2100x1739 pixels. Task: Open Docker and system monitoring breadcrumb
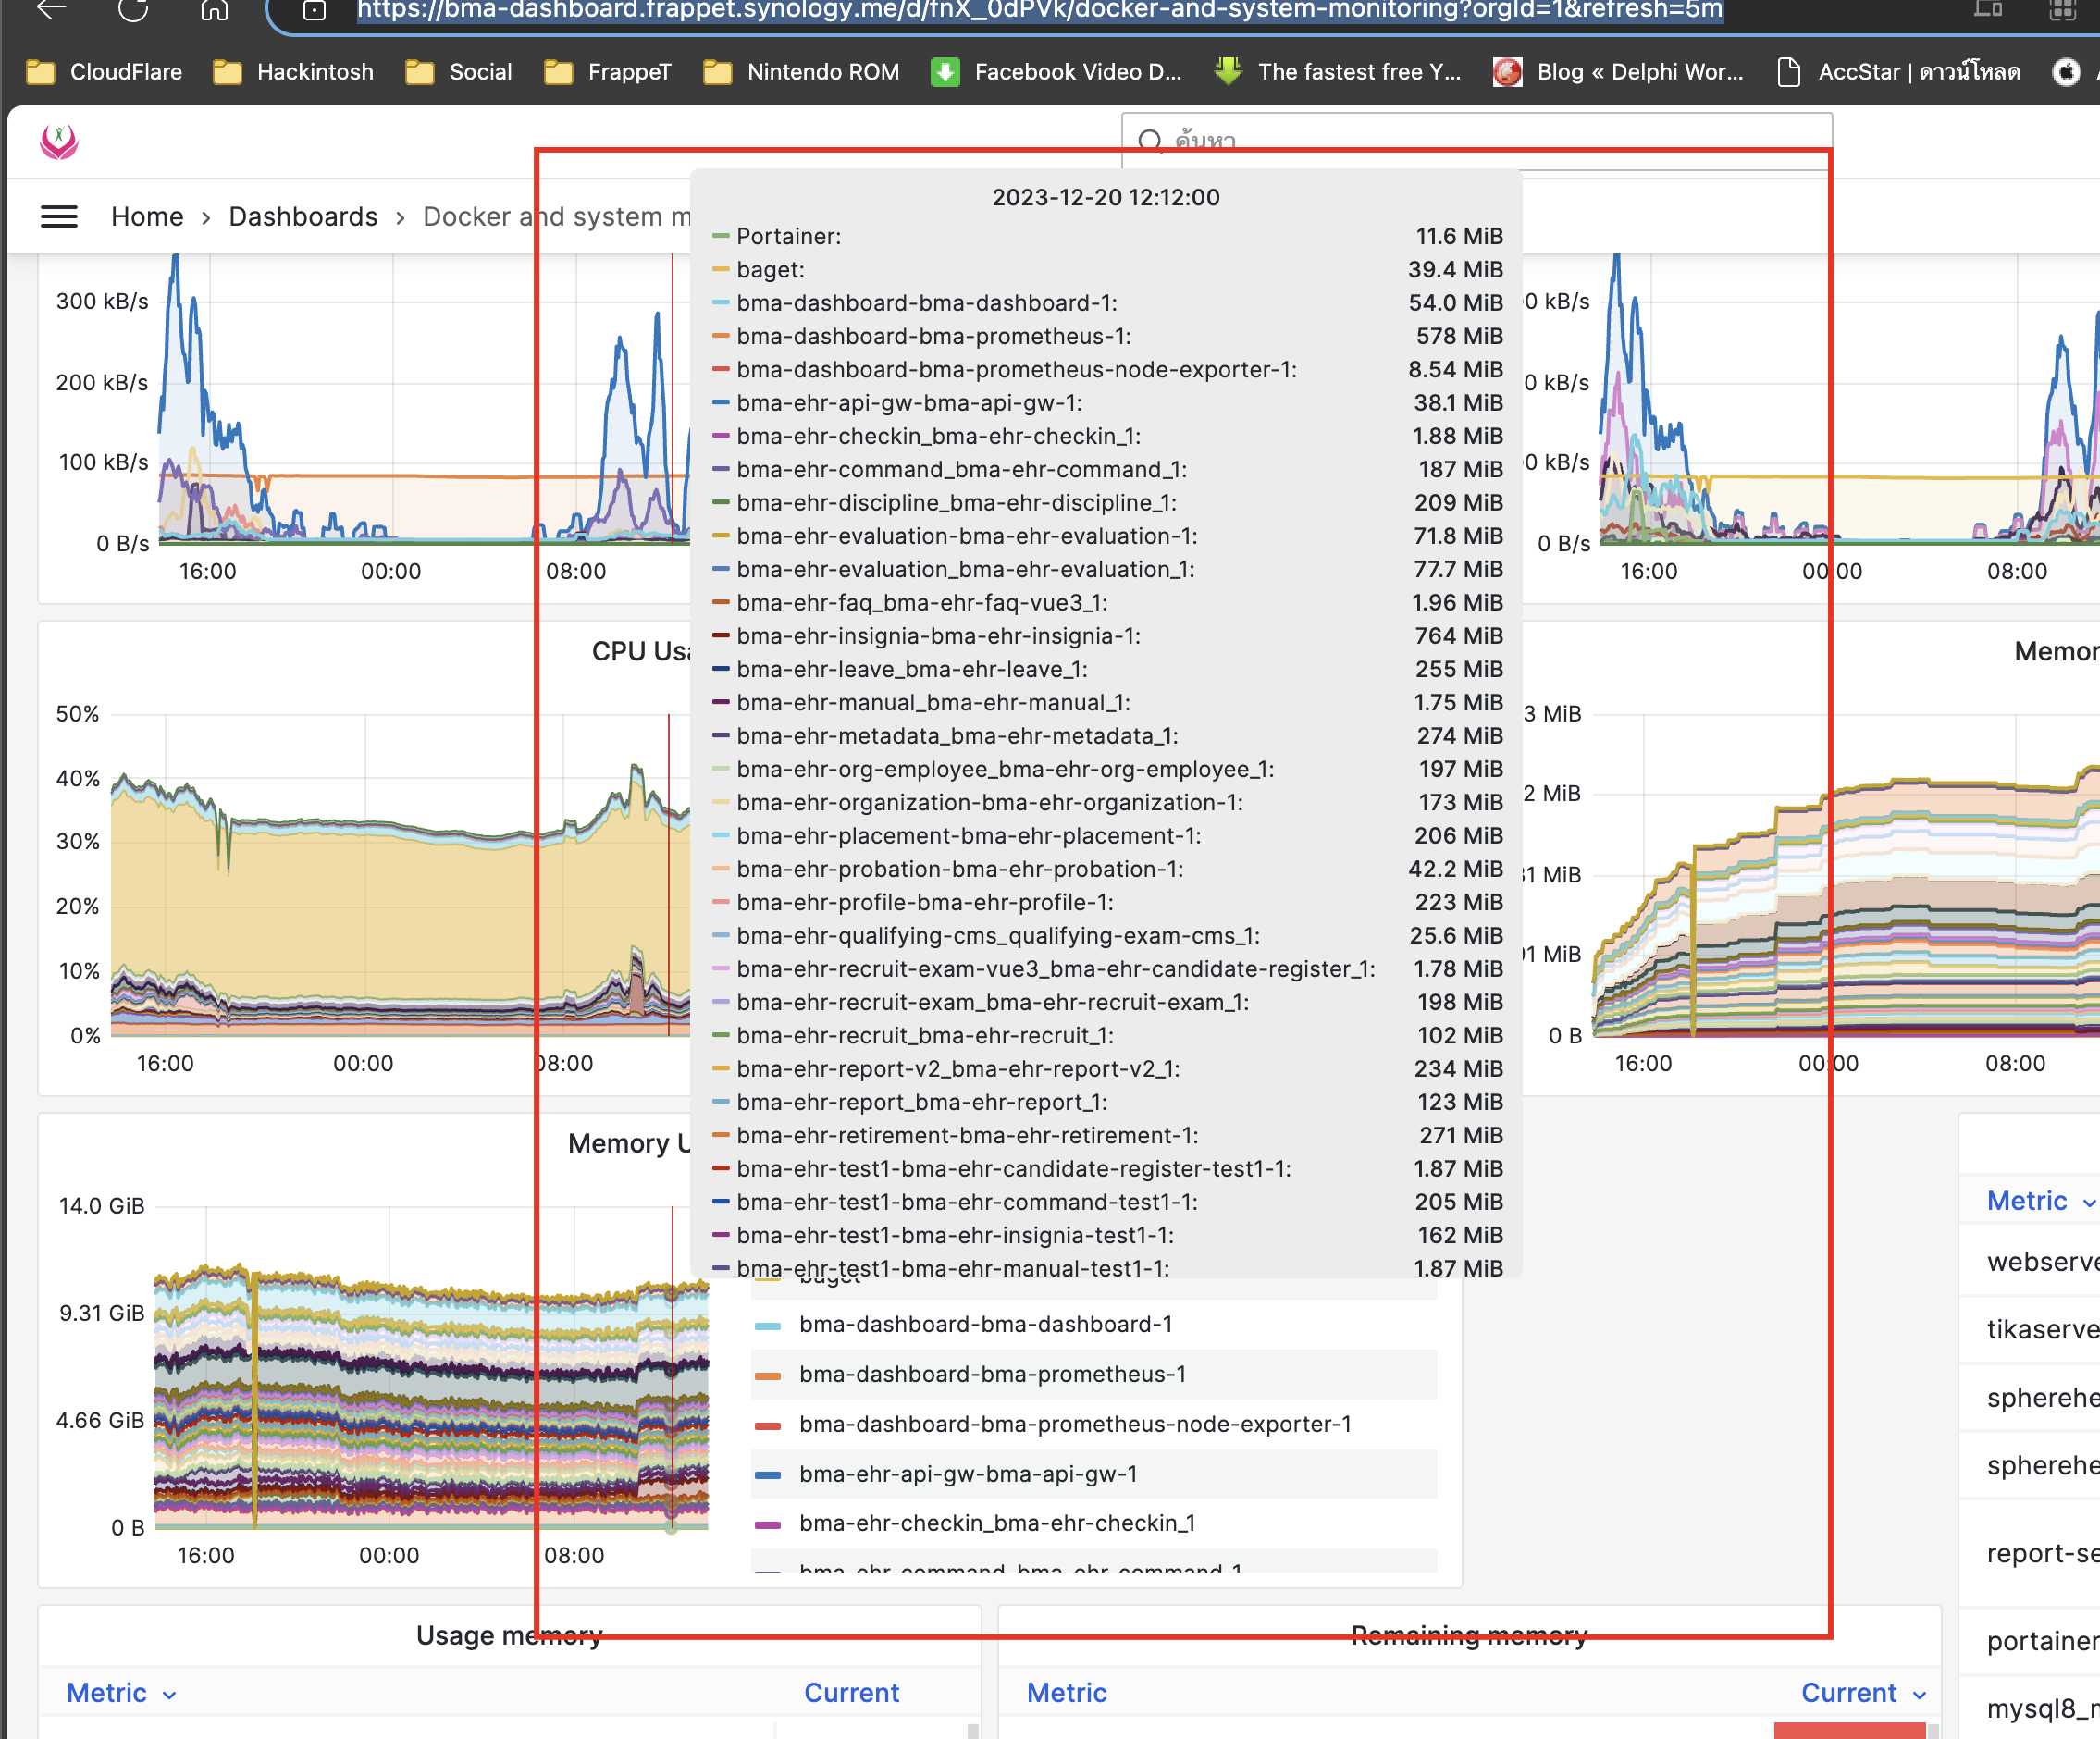tap(556, 217)
